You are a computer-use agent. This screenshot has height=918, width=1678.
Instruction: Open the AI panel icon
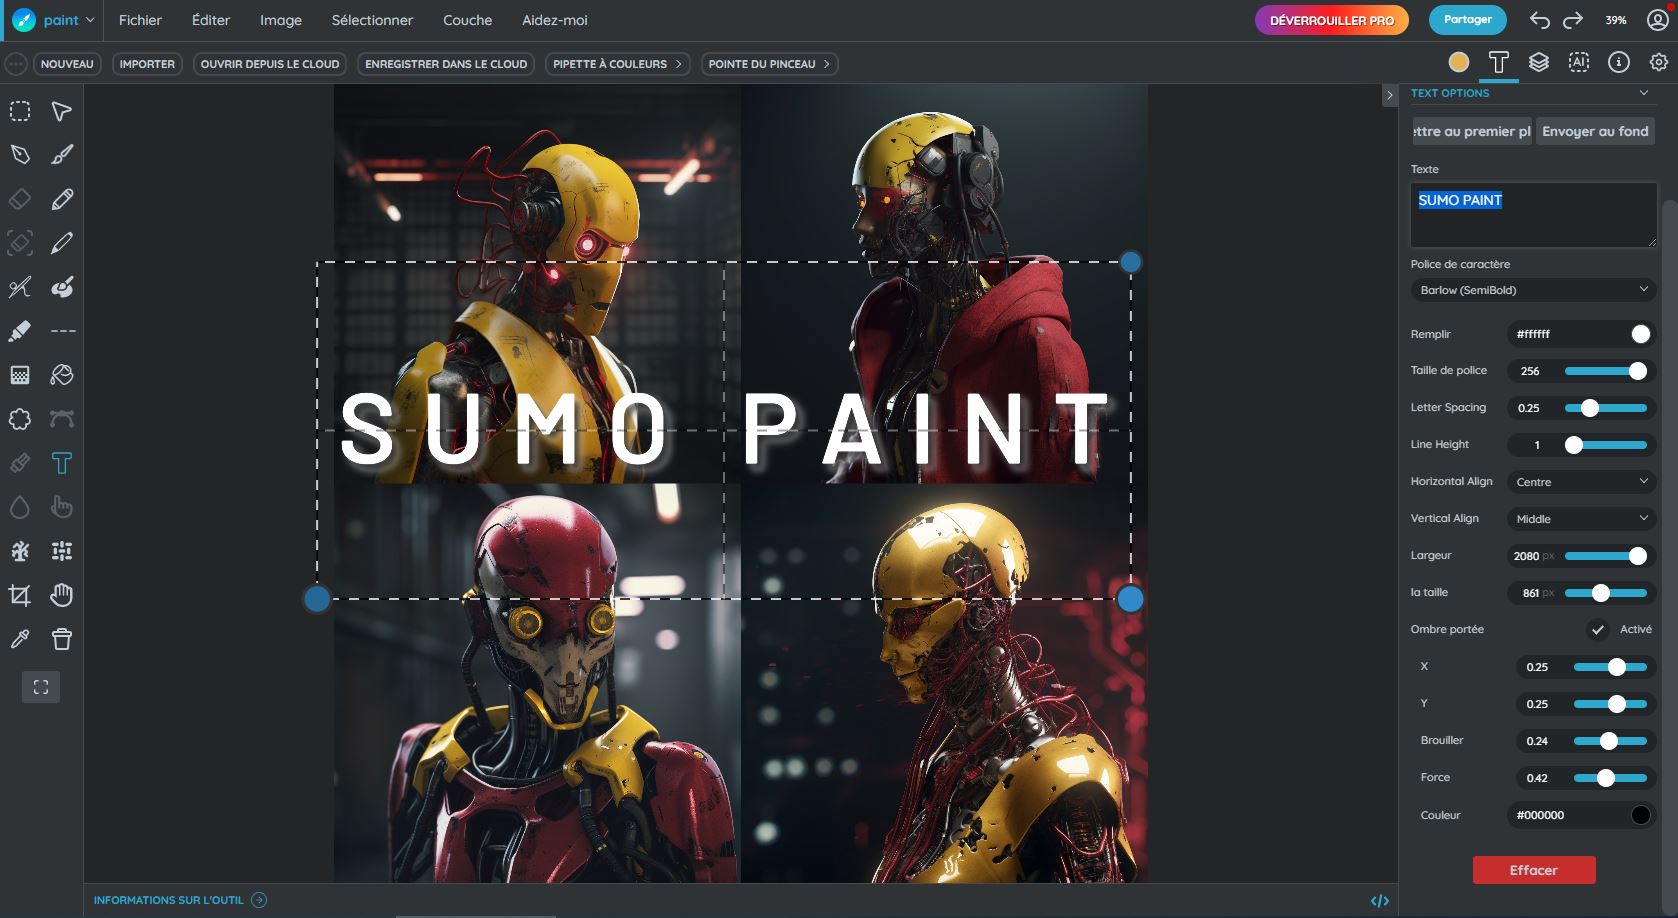[x=1579, y=62]
